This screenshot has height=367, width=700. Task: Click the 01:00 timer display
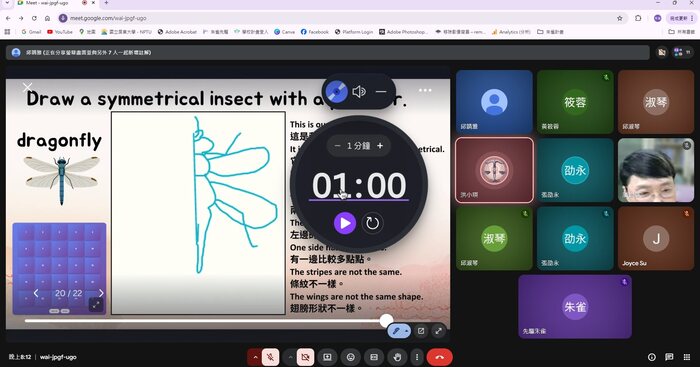click(359, 185)
